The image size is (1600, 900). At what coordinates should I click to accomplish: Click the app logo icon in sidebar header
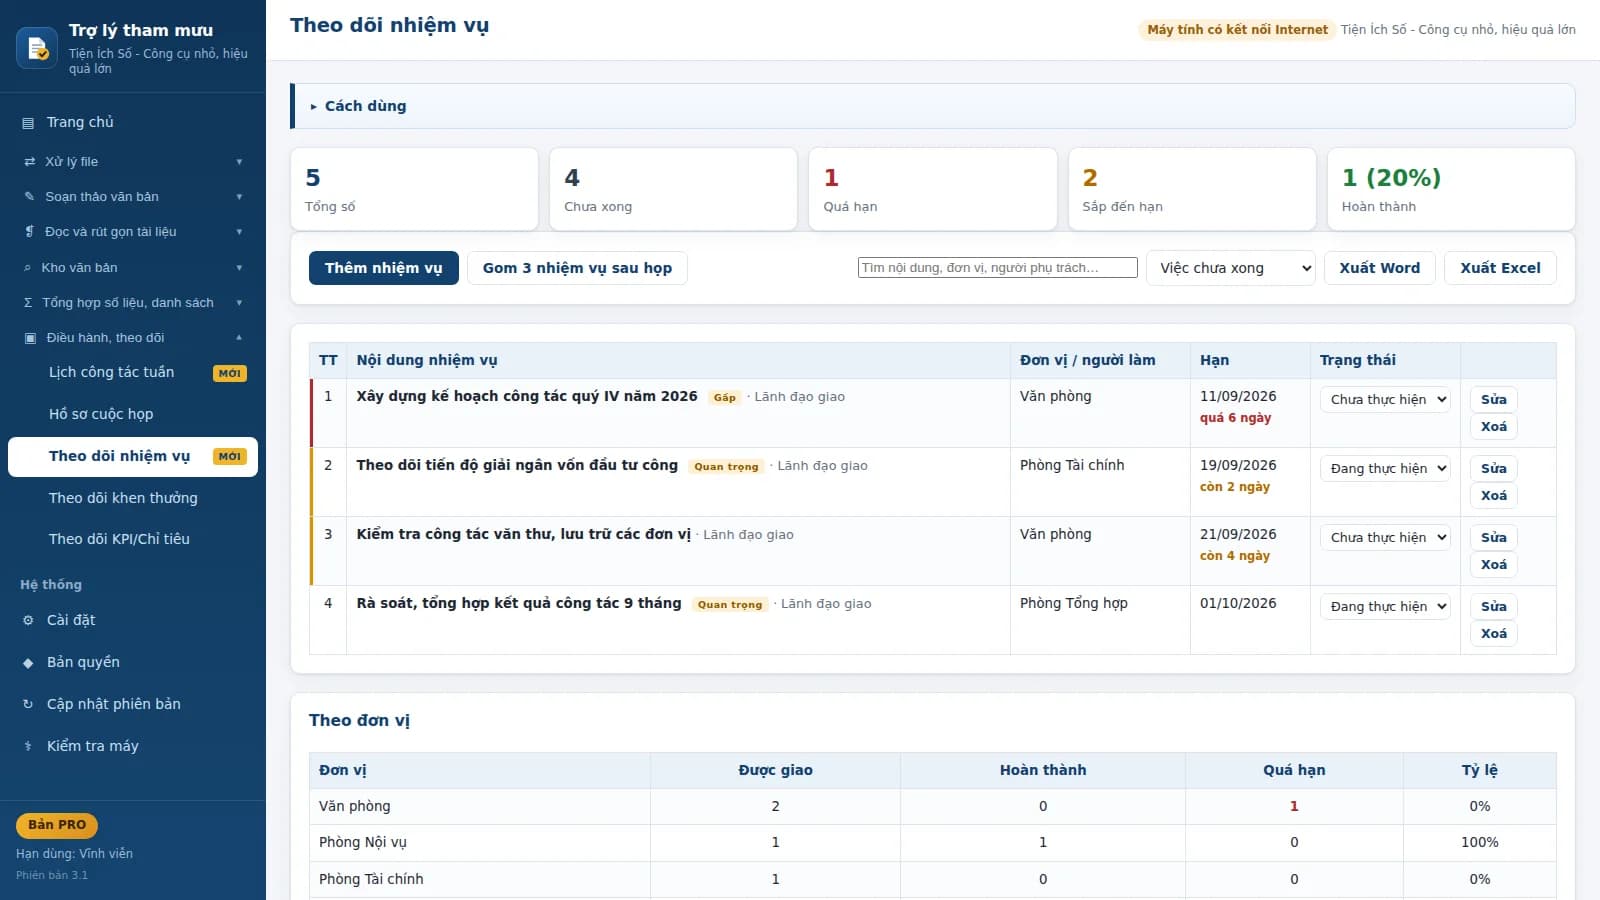click(37, 48)
